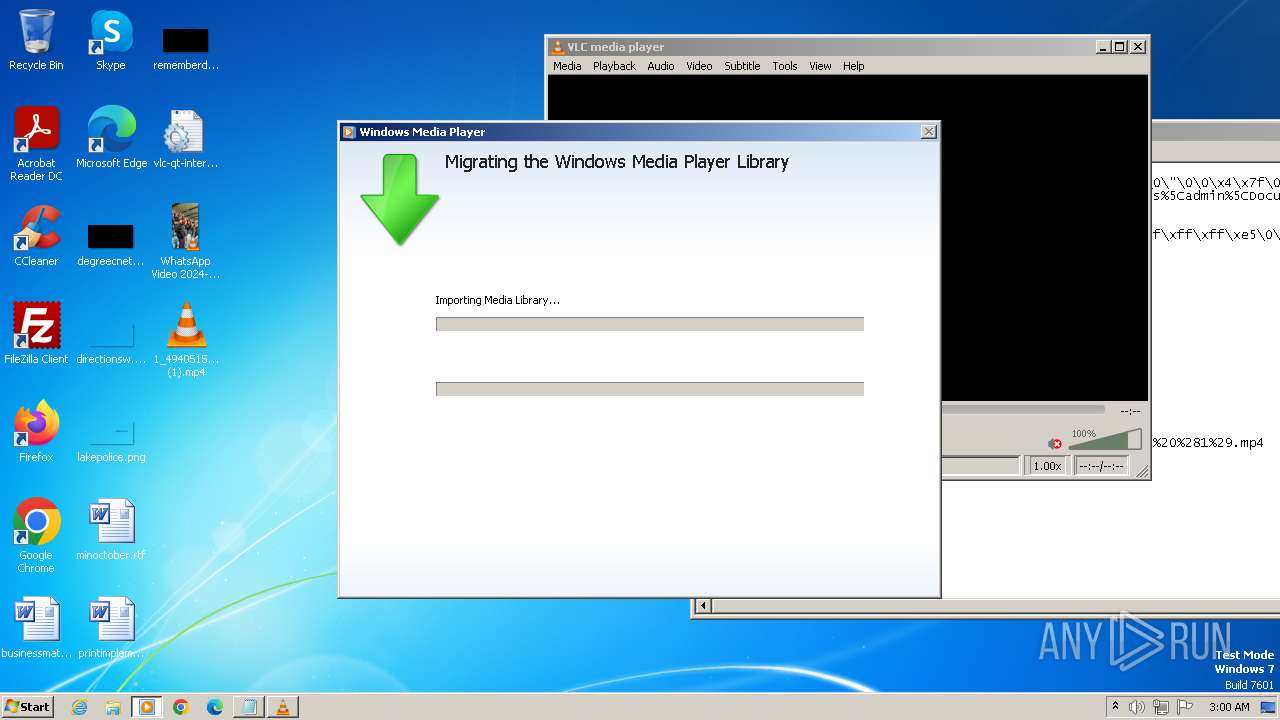This screenshot has height=720, width=1280.
Task: Open the Firefox desktop shortcut
Action: click(x=36, y=432)
